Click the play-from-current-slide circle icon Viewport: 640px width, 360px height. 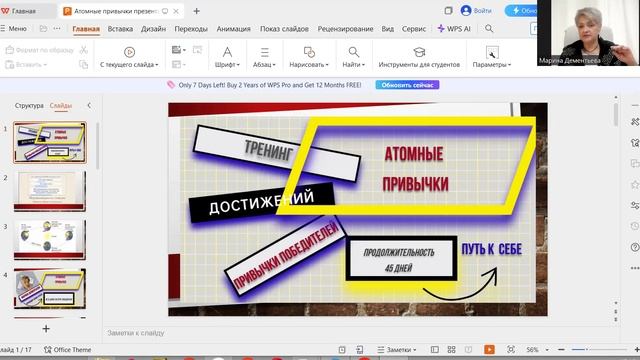click(x=129, y=52)
